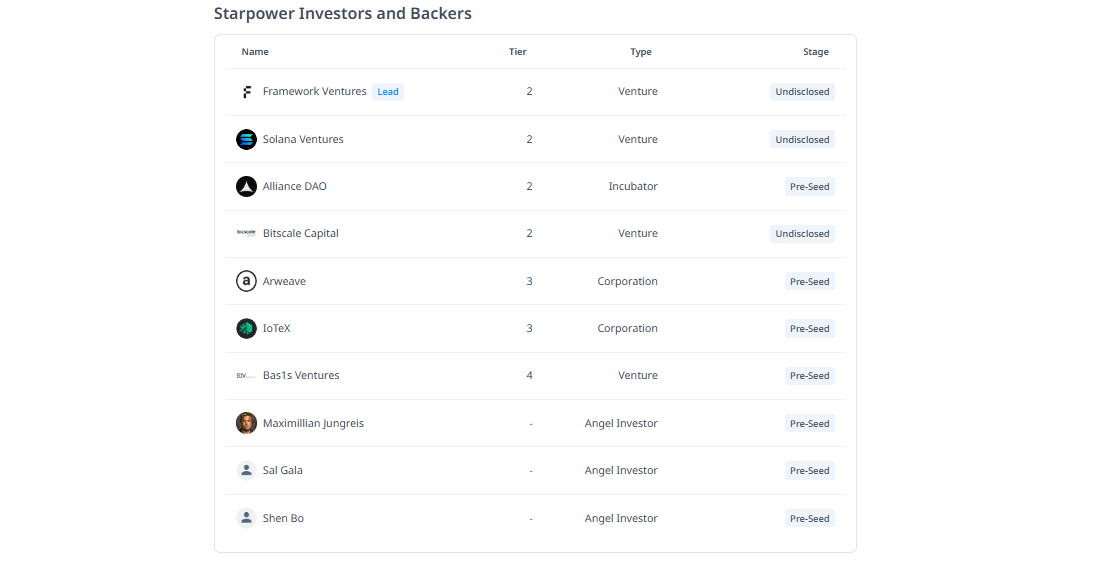This screenshot has height=566, width=1095.
Task: Click the Undisclosed badge for Bitscale Capital
Action: click(x=802, y=234)
